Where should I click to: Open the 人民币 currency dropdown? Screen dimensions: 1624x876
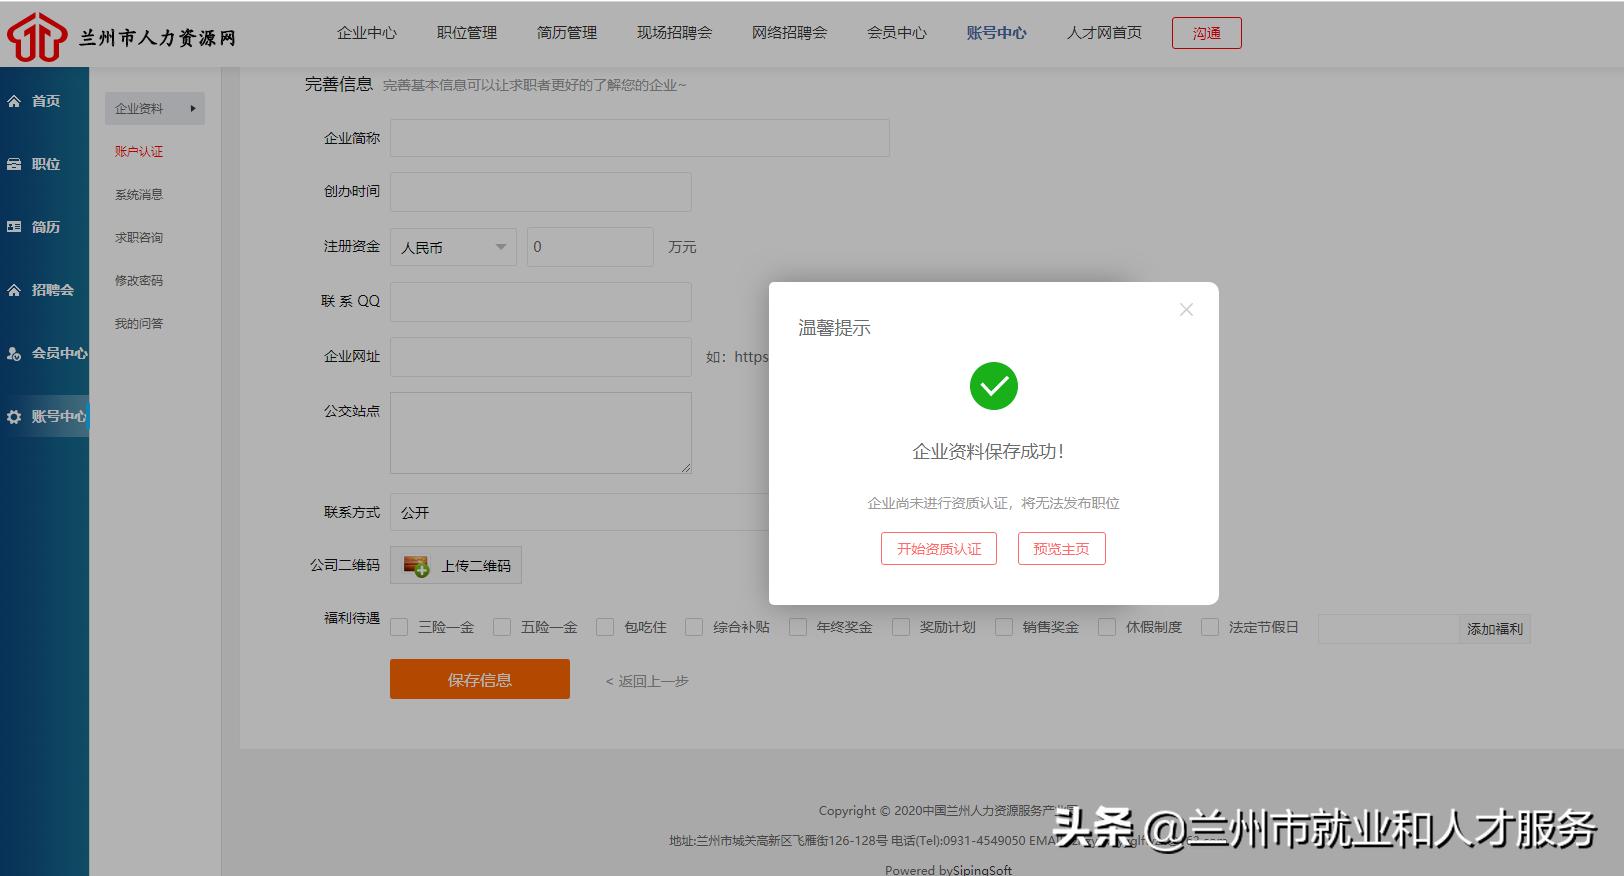[x=453, y=247]
